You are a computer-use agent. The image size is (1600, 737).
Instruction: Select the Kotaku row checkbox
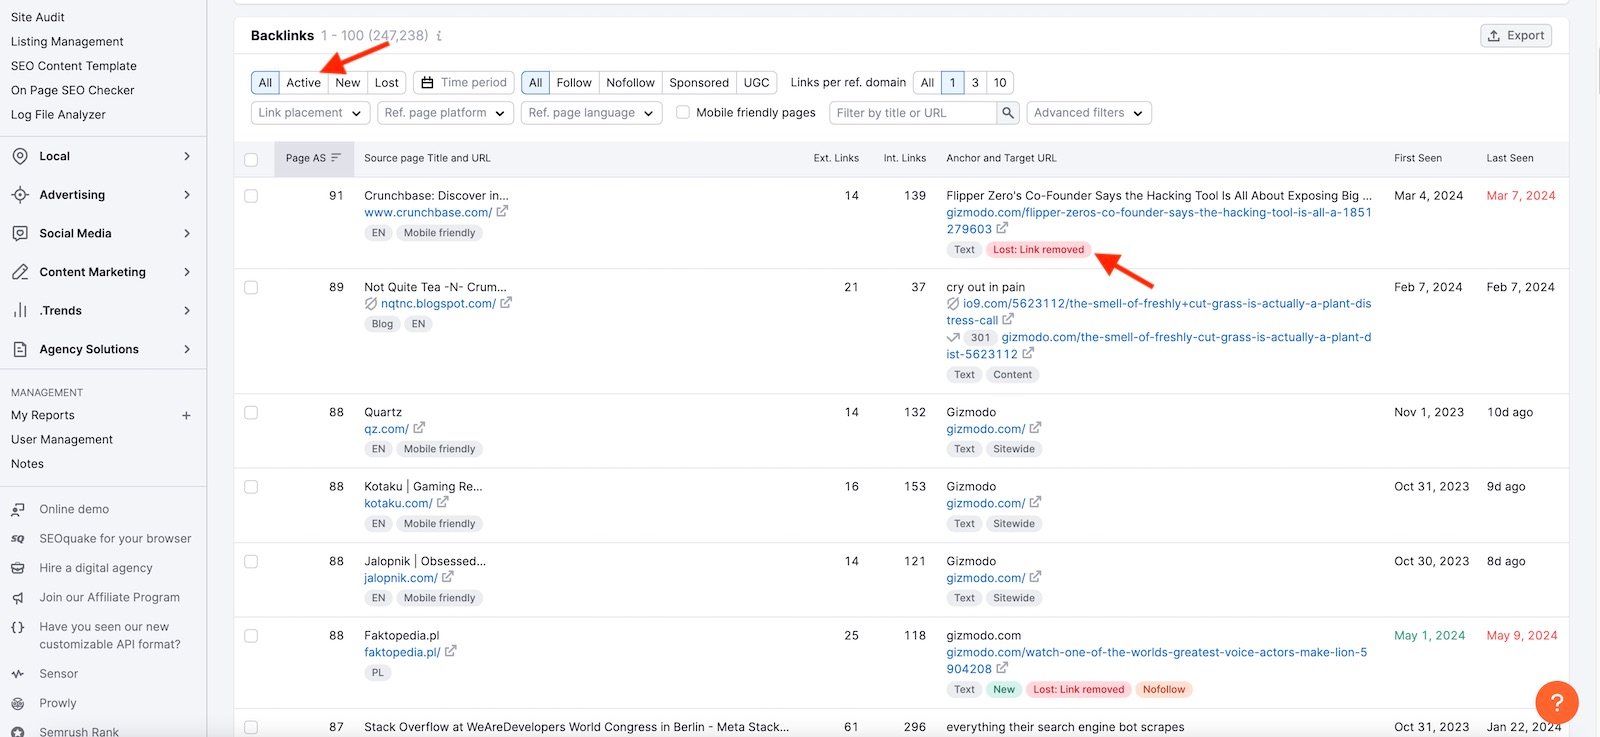coord(251,487)
